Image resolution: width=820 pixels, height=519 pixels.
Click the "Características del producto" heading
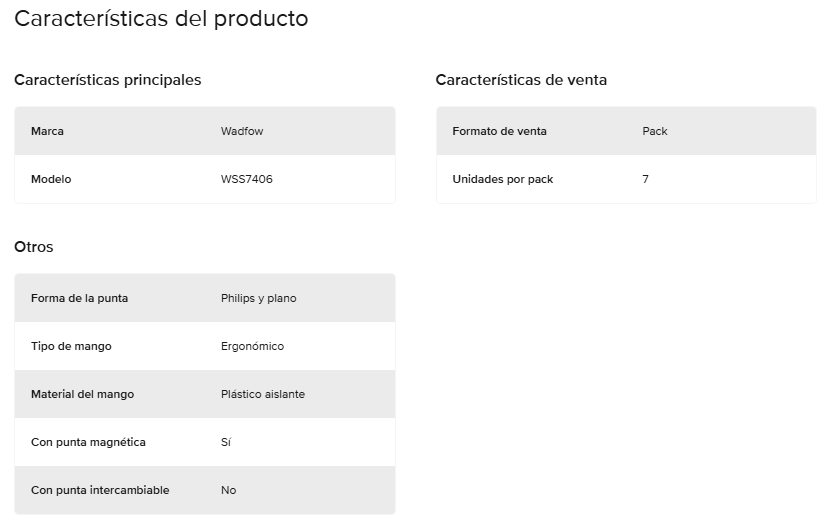[x=161, y=19]
